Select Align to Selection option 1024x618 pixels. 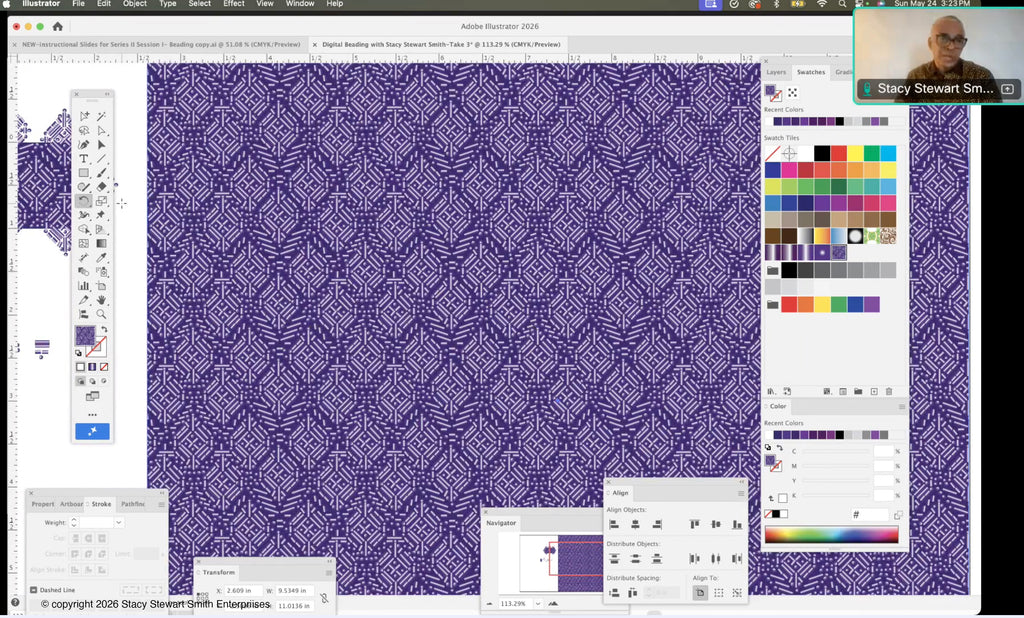718,593
